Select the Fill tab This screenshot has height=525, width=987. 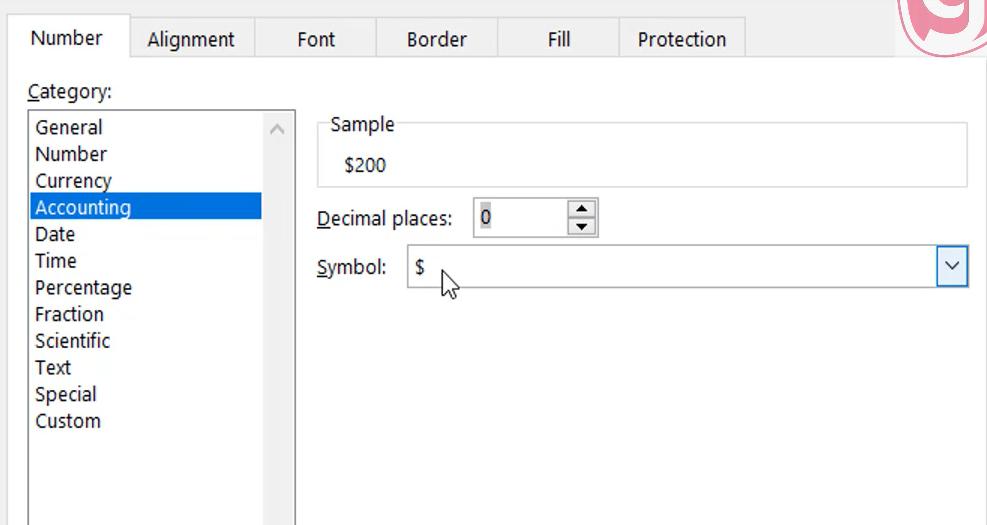click(559, 40)
